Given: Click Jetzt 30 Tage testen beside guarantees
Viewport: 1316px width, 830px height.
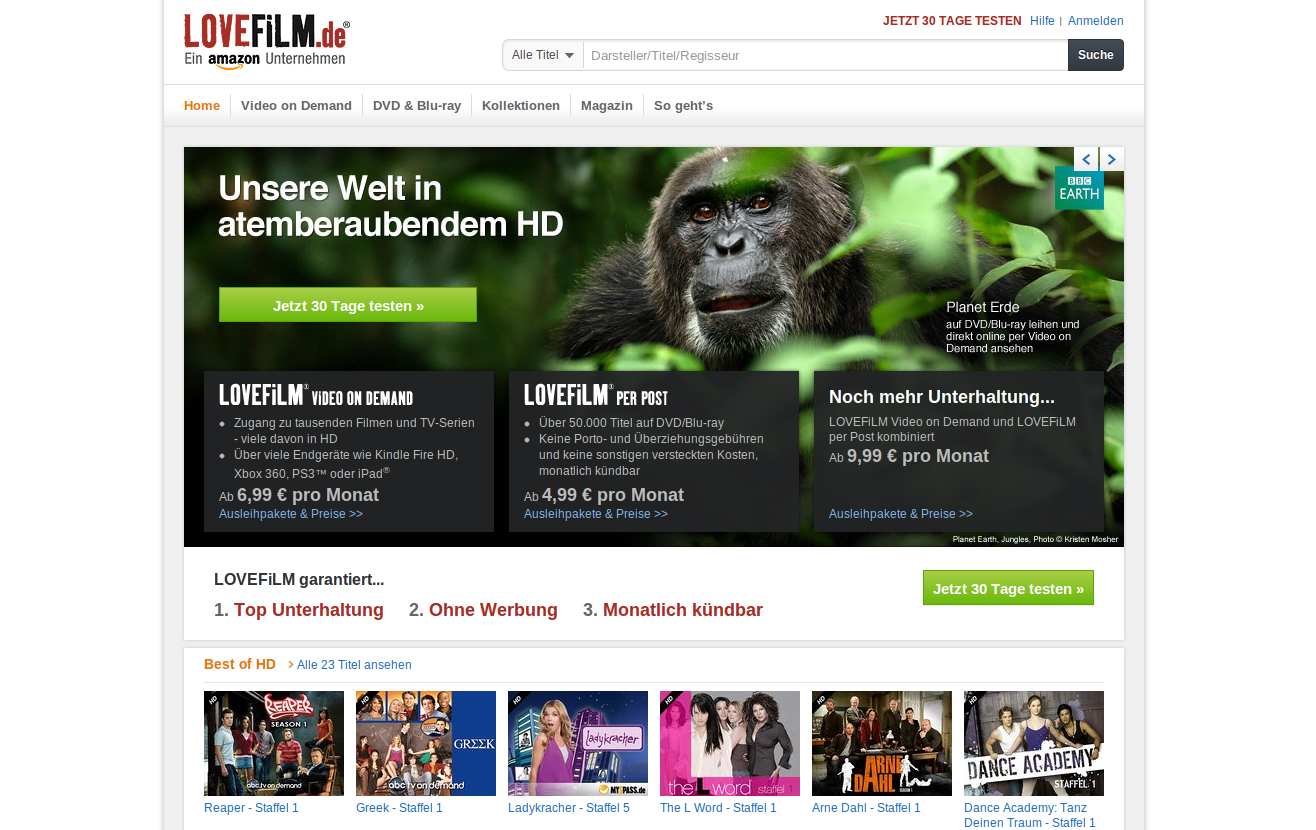Looking at the screenshot, I should tap(1008, 588).
